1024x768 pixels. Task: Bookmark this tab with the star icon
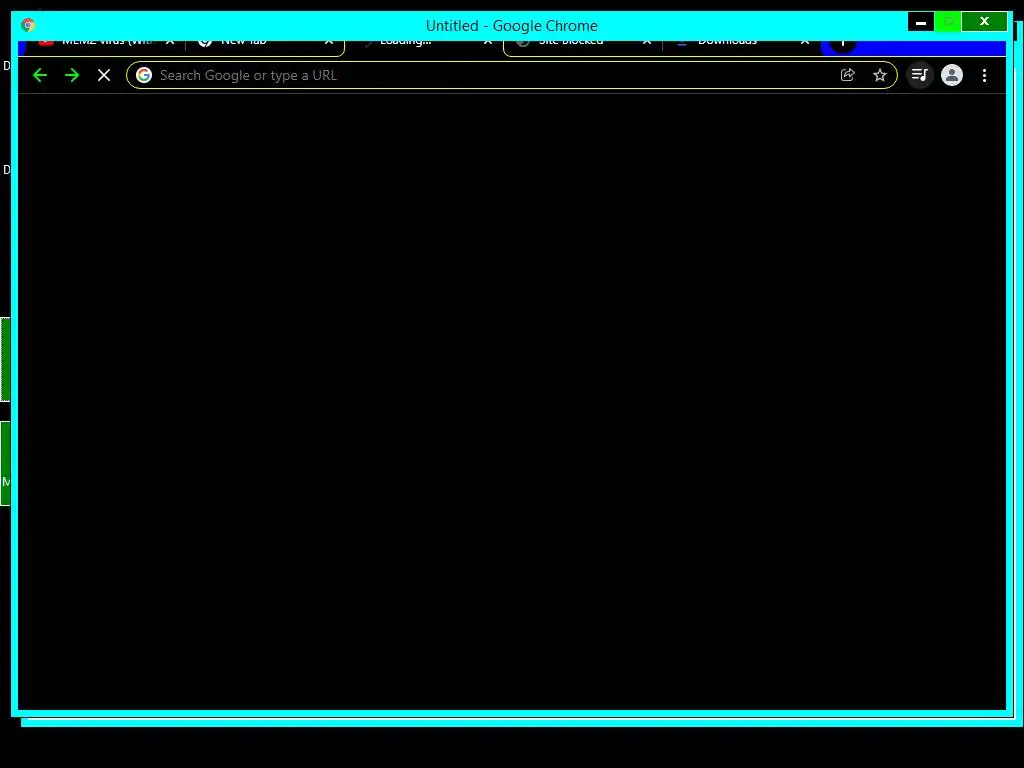(880, 75)
